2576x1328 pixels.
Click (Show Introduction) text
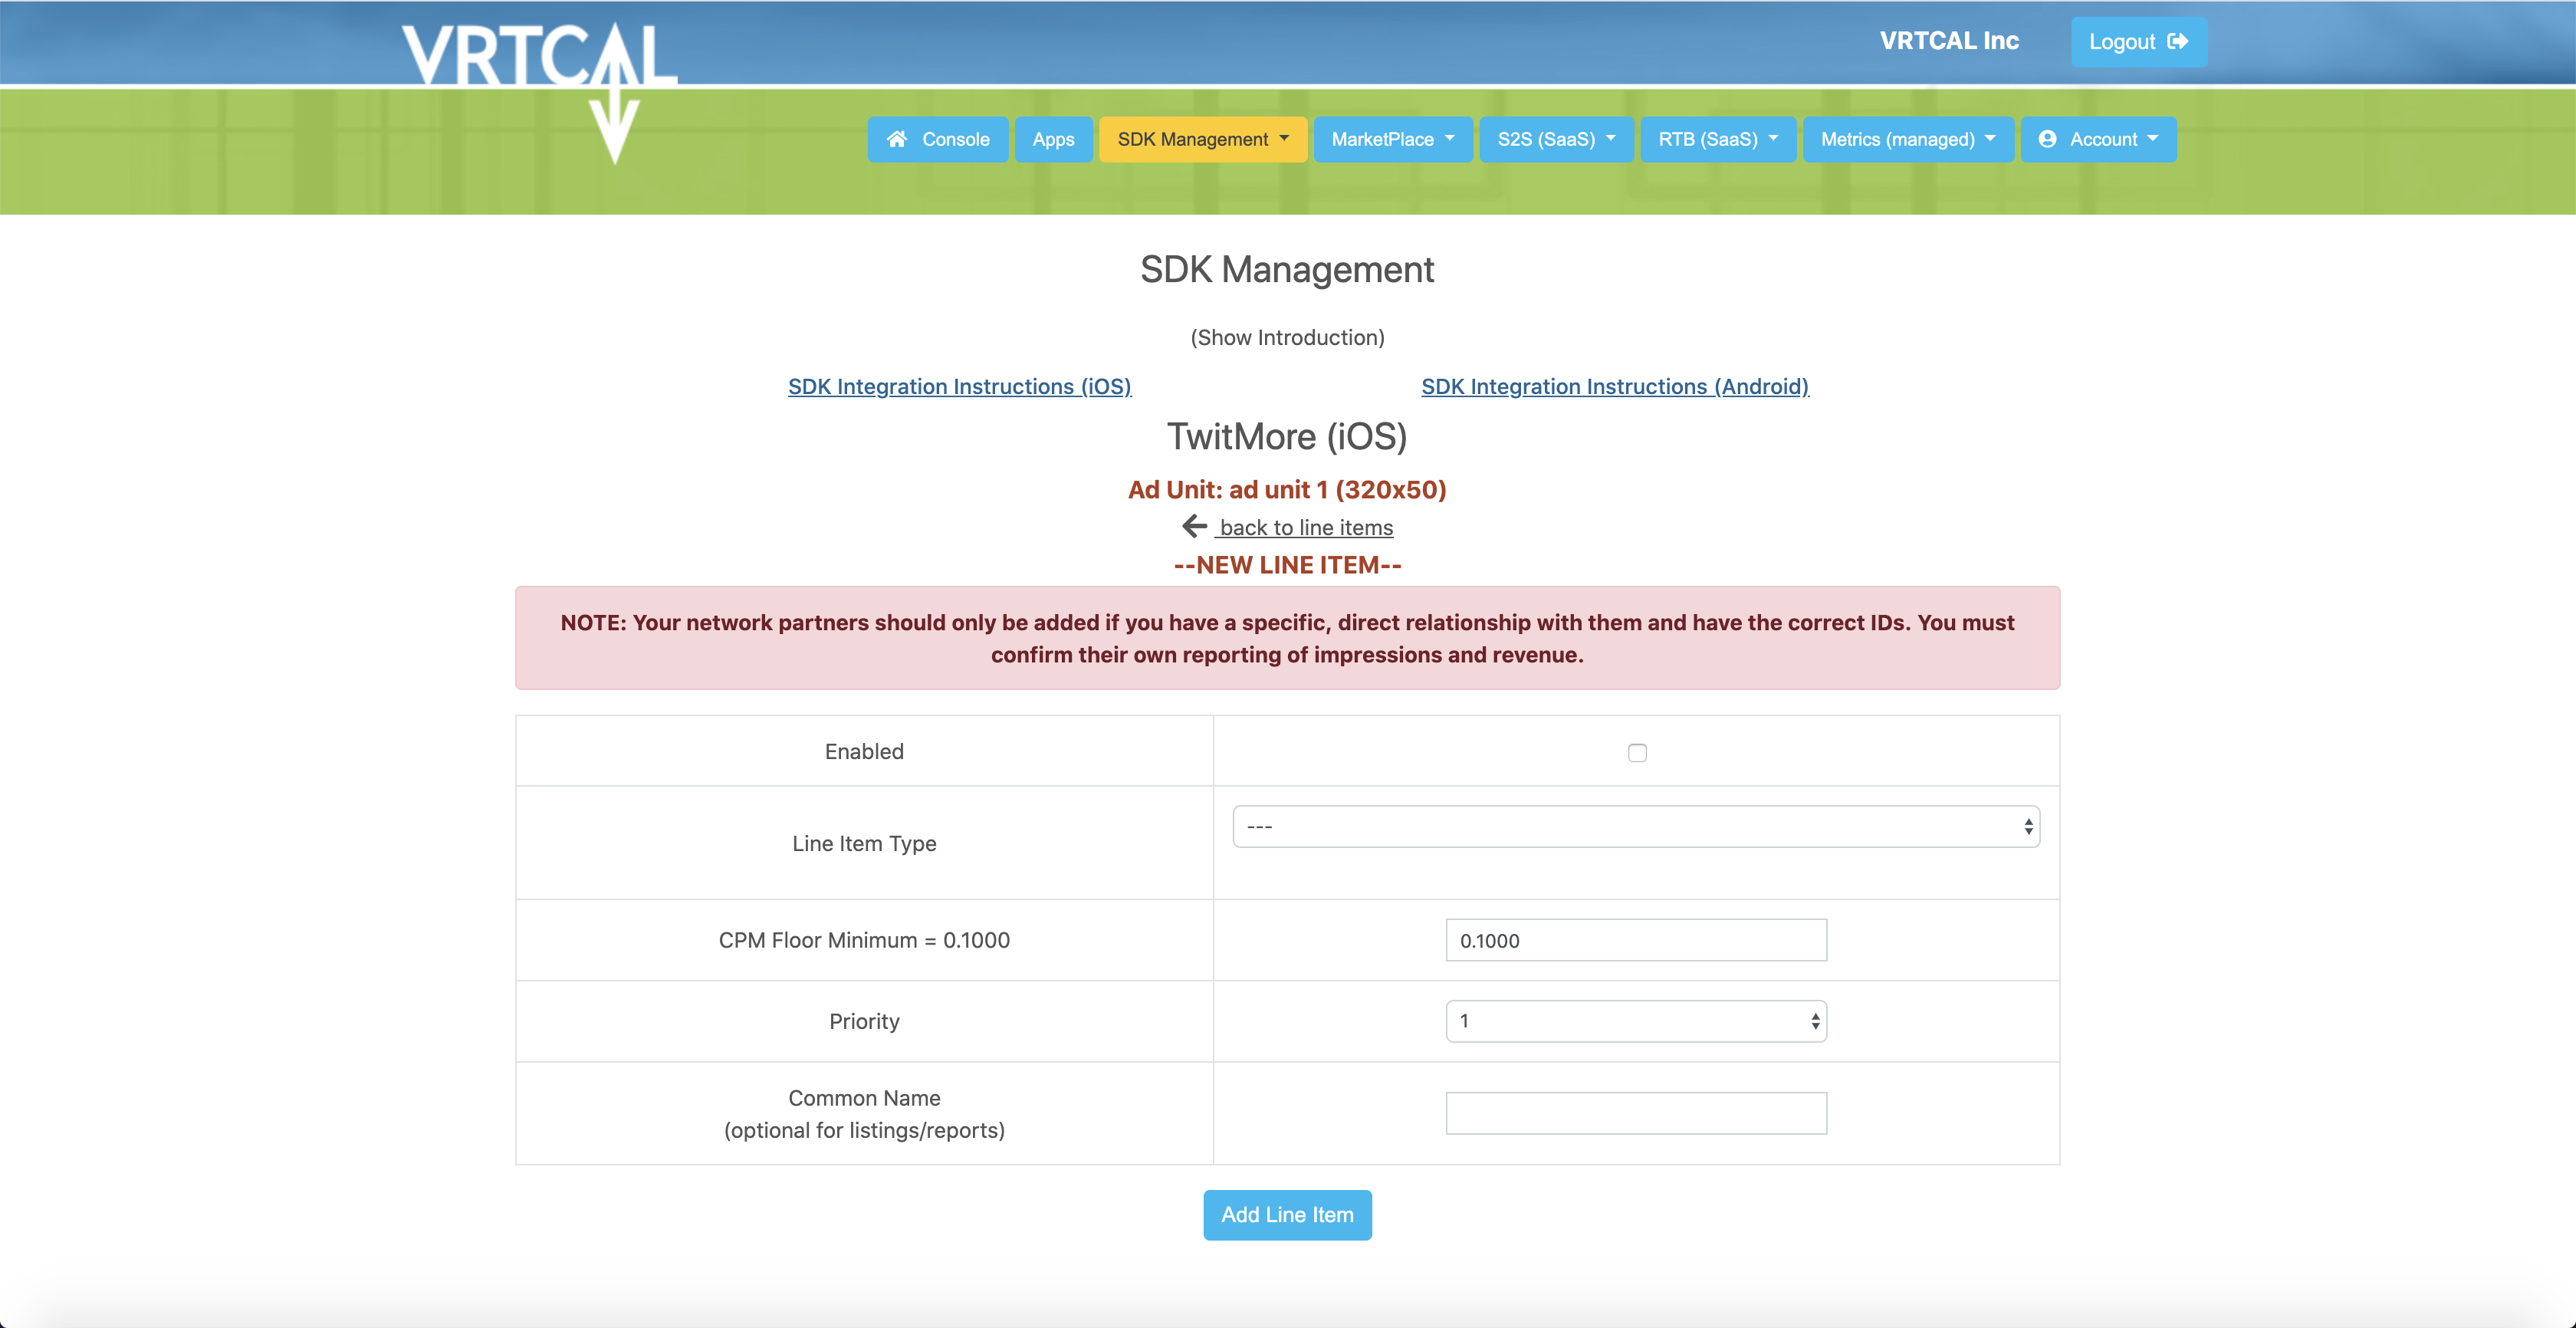1287,337
